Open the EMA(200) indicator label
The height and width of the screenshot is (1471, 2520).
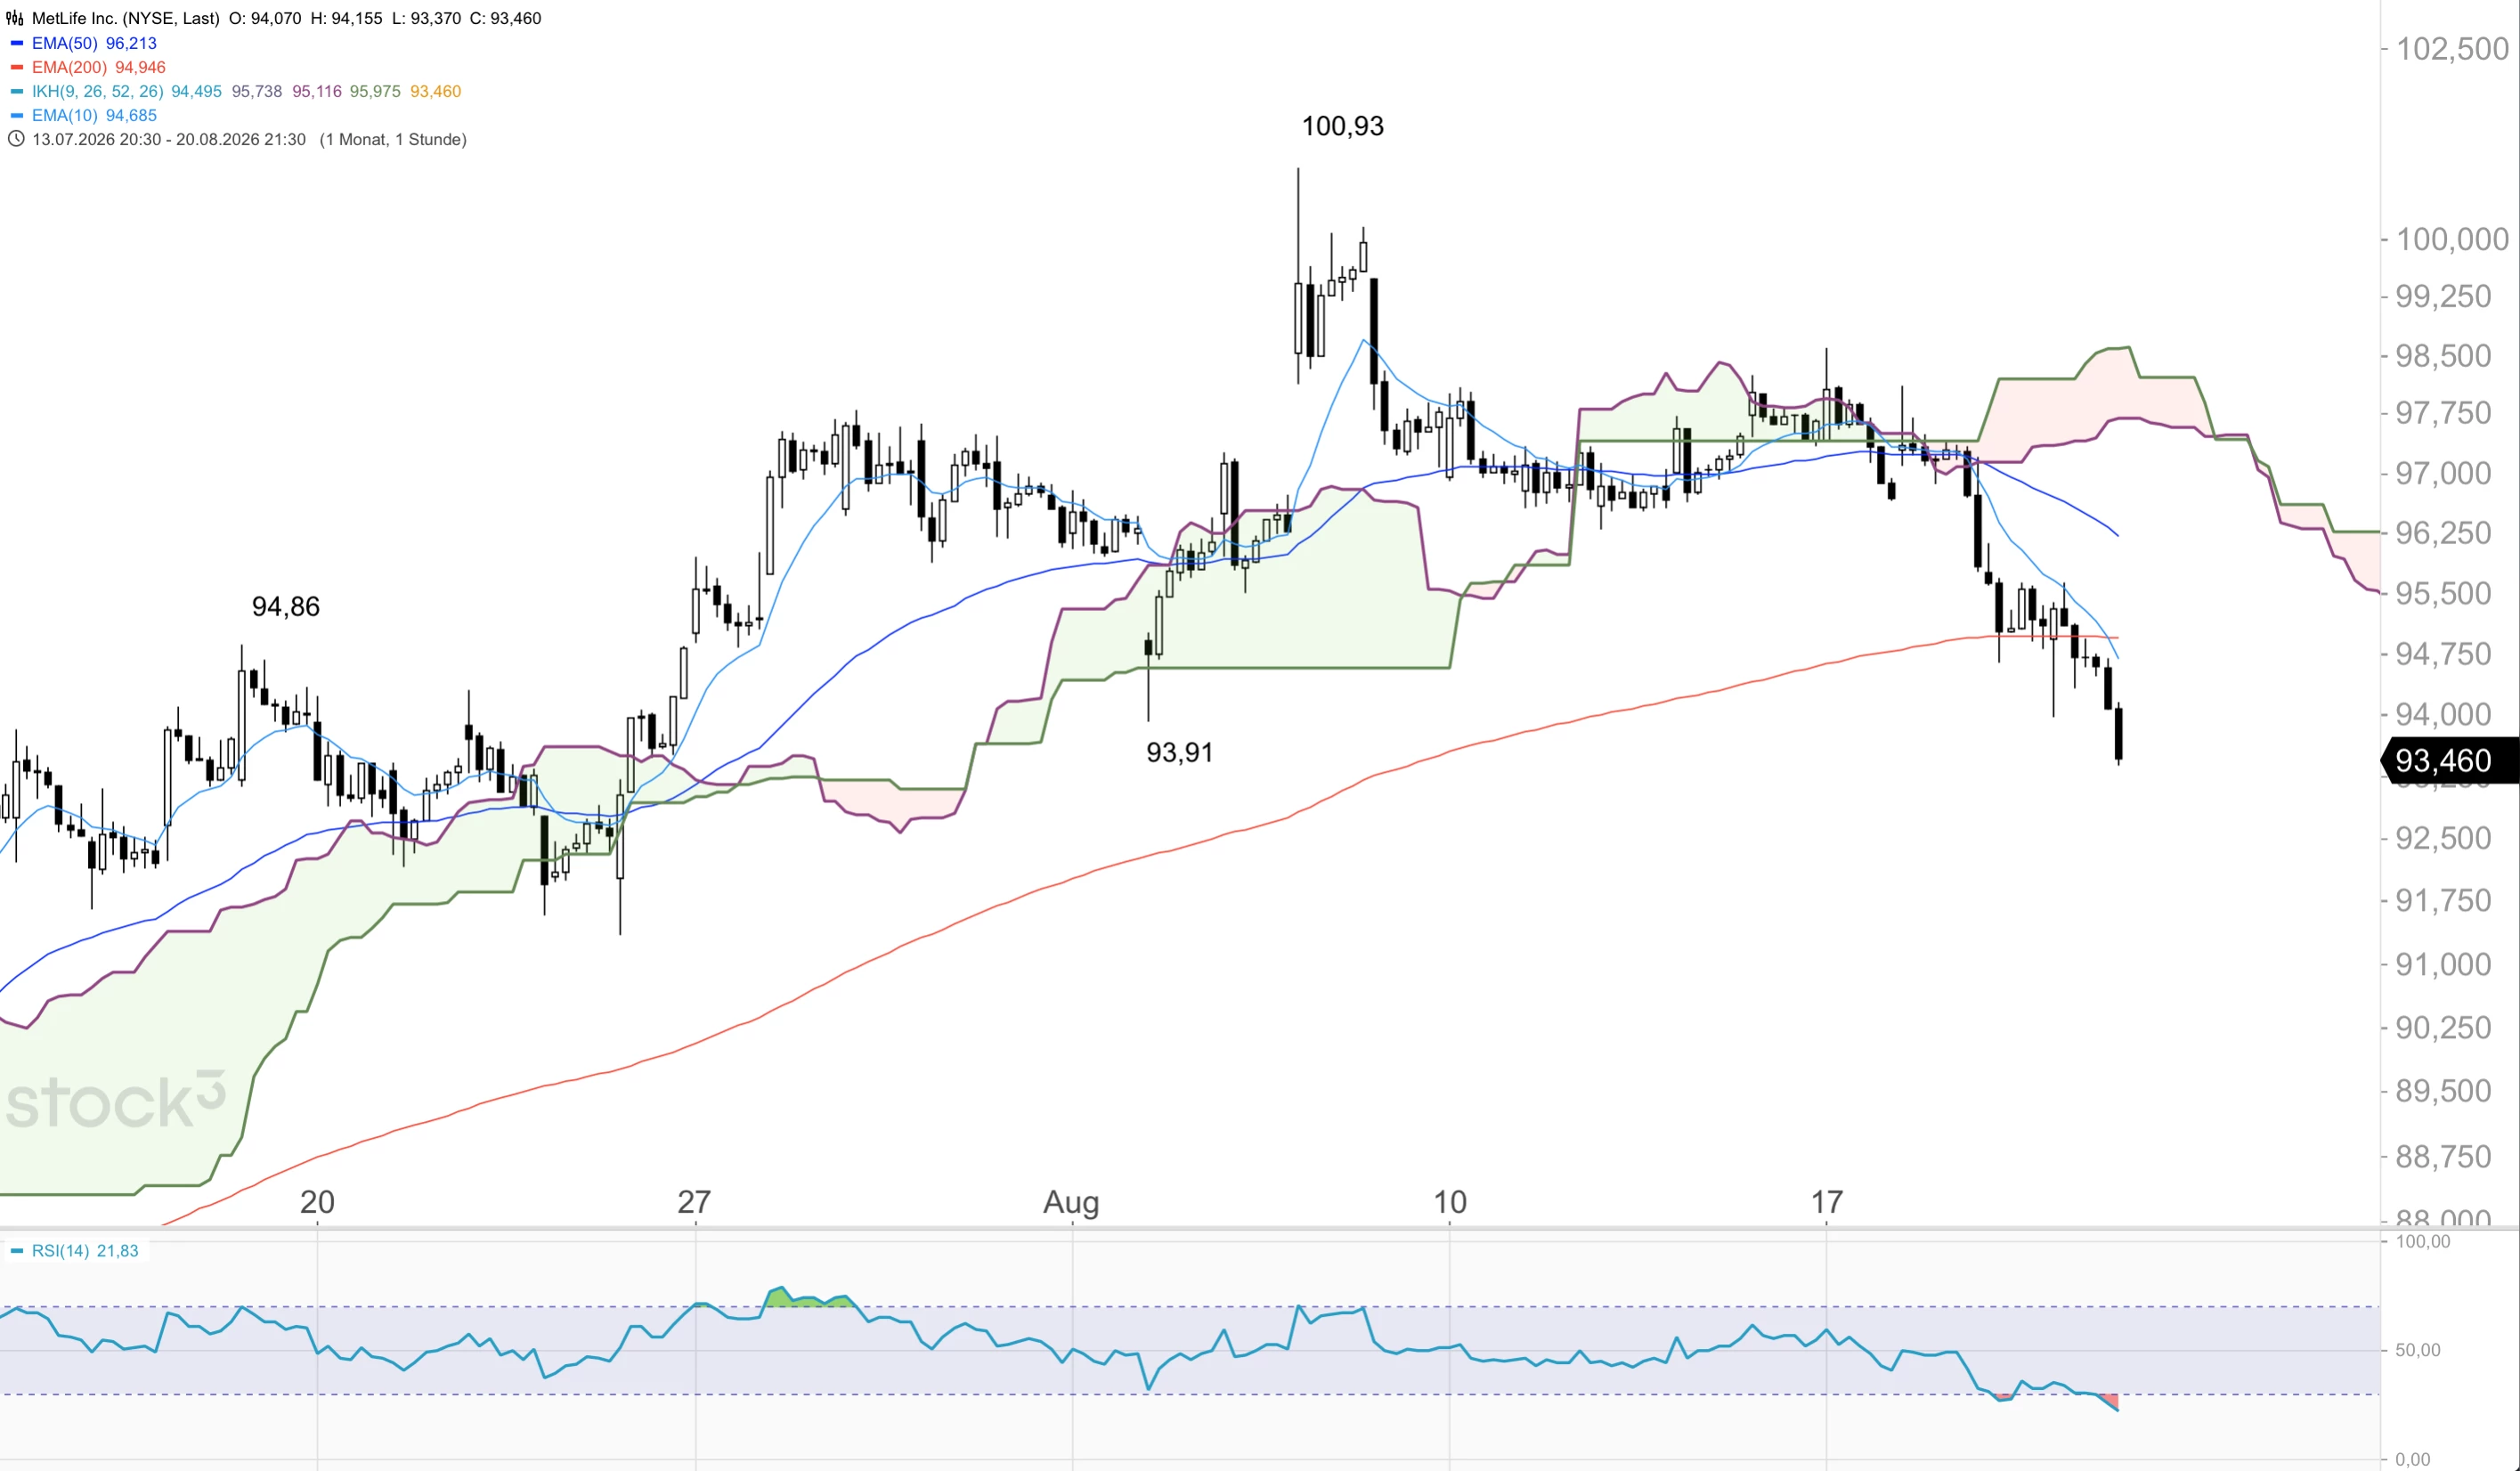click(69, 67)
